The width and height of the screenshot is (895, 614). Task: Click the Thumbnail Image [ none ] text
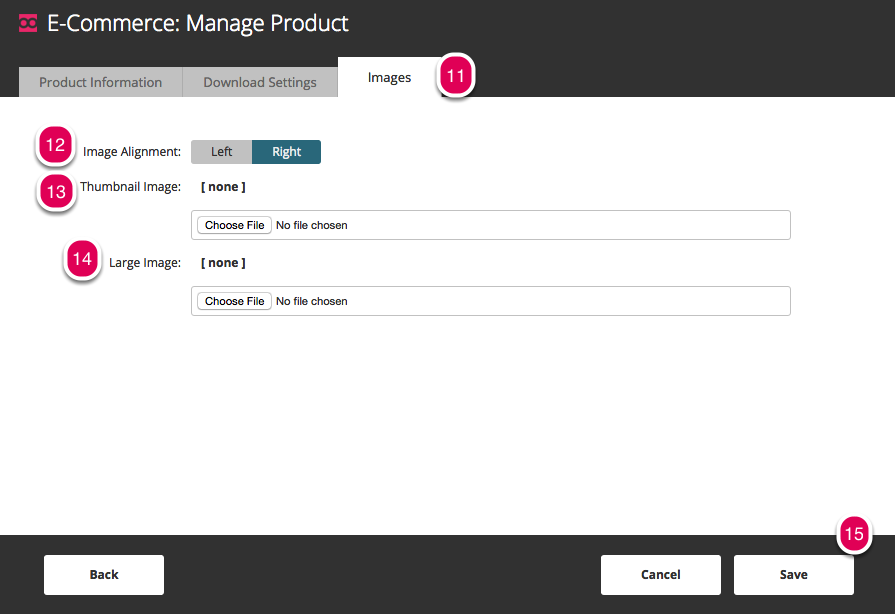(x=223, y=187)
